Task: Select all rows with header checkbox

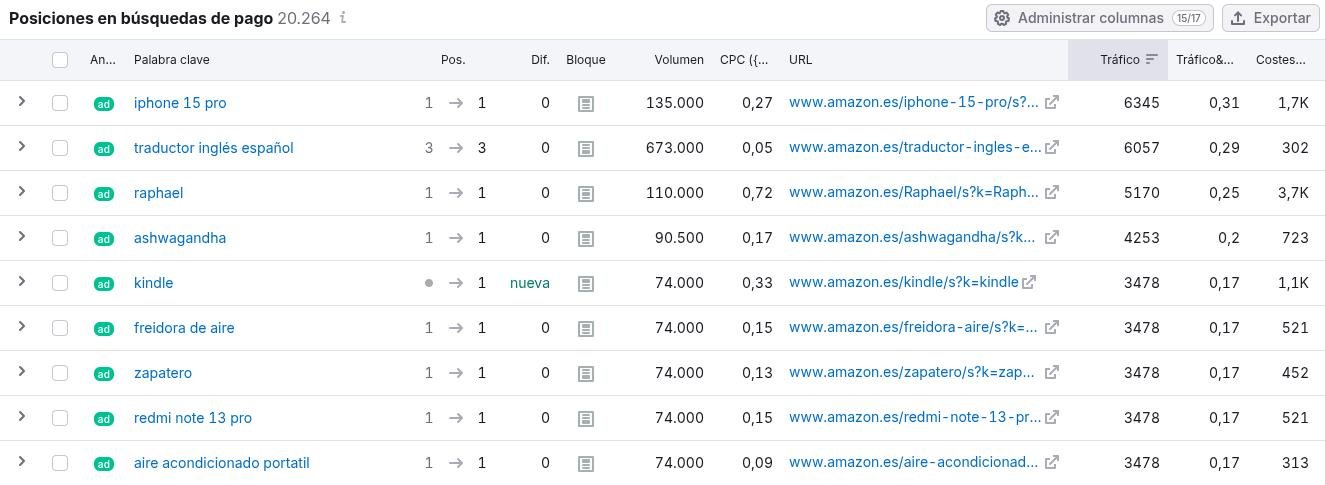Action: (60, 60)
